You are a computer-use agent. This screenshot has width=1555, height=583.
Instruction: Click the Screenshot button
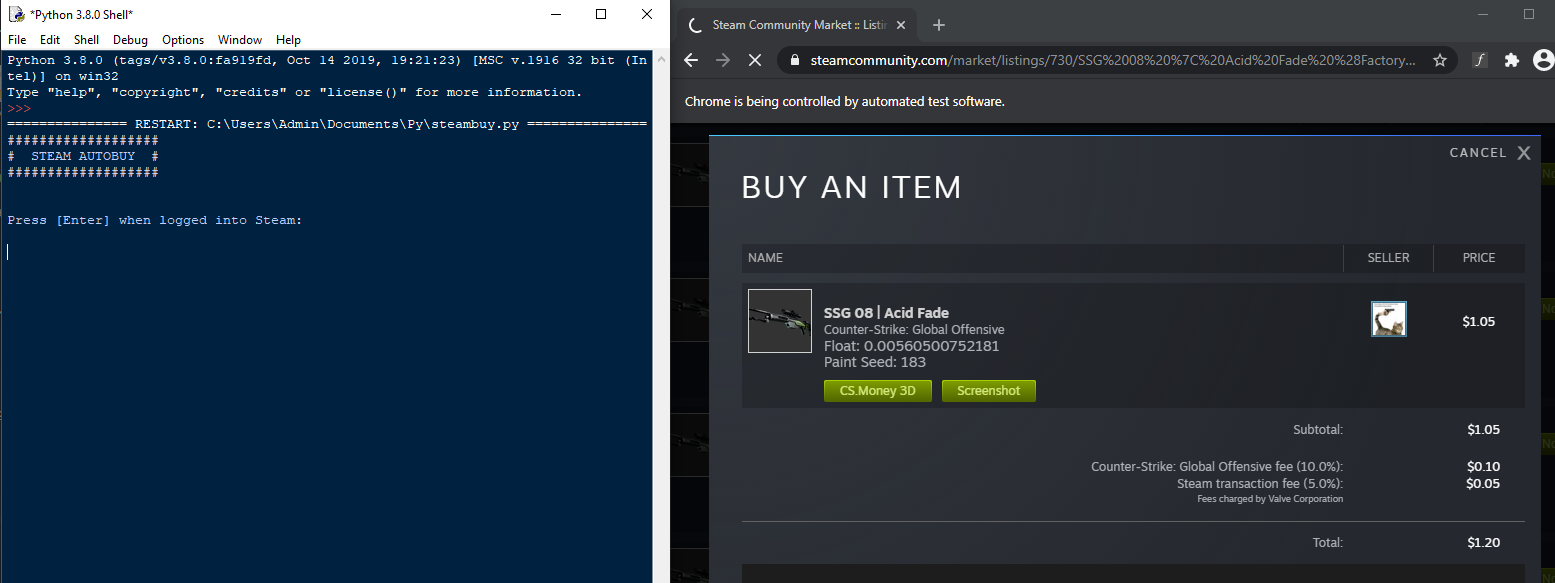tap(988, 390)
